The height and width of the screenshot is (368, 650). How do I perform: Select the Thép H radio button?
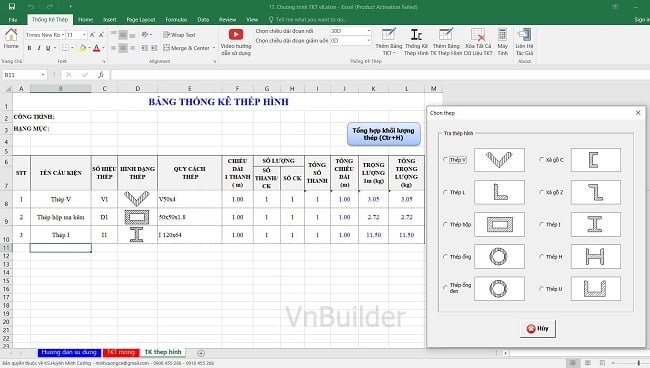pyautogui.click(x=541, y=257)
